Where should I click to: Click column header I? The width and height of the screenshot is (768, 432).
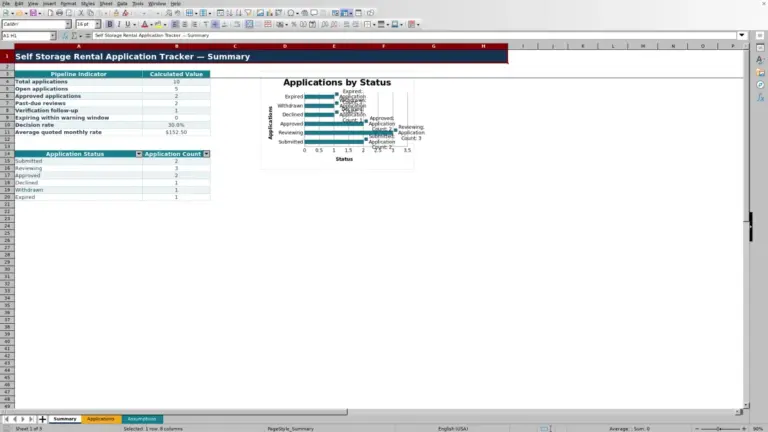[x=523, y=46]
